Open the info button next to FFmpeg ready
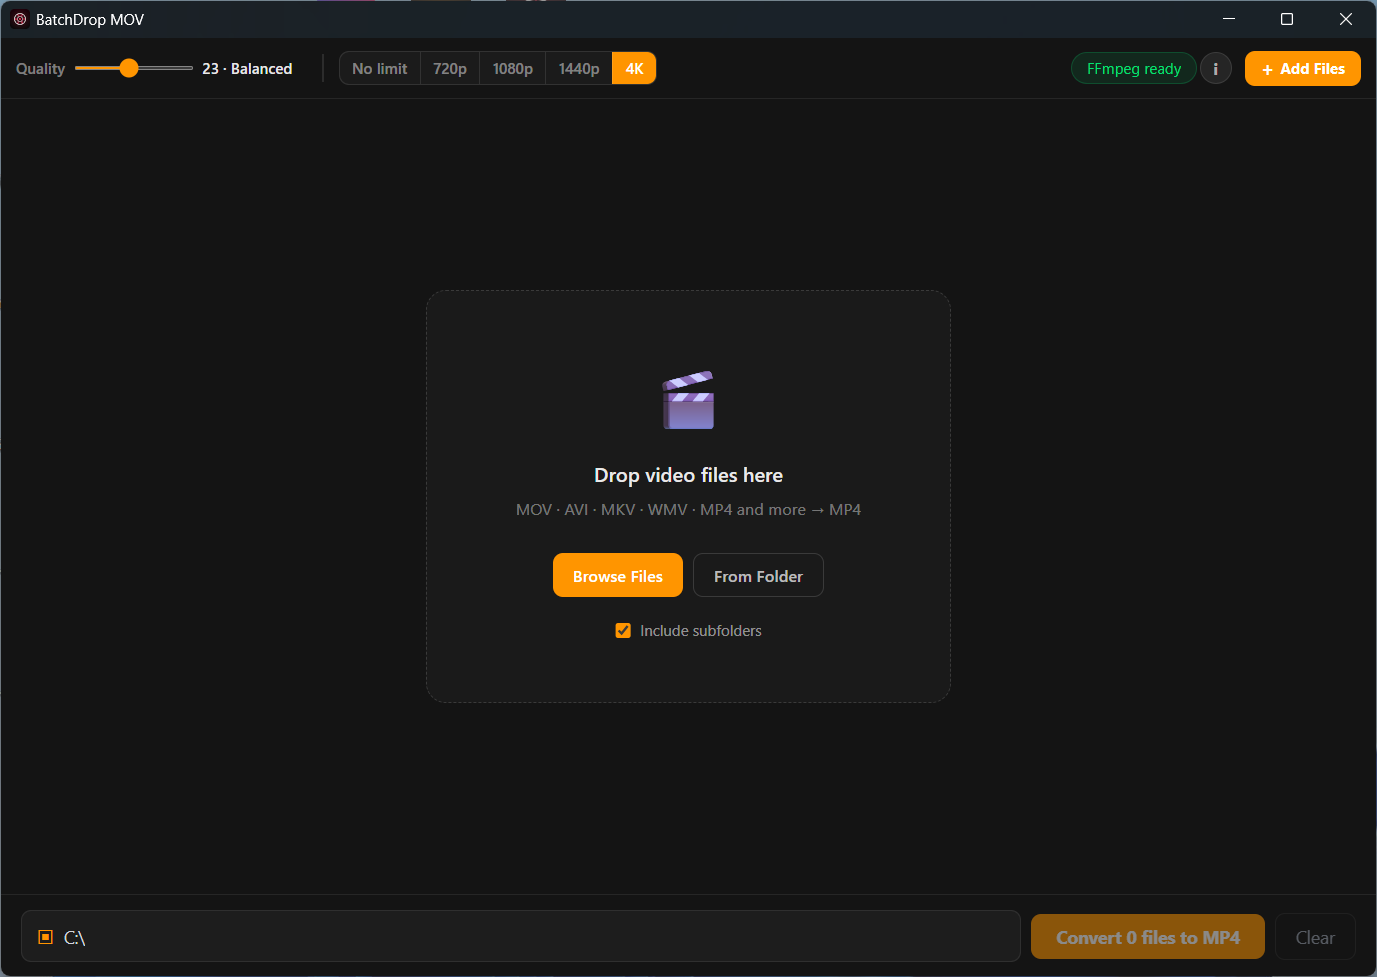Screen dimensions: 1377x977 (x=1215, y=69)
